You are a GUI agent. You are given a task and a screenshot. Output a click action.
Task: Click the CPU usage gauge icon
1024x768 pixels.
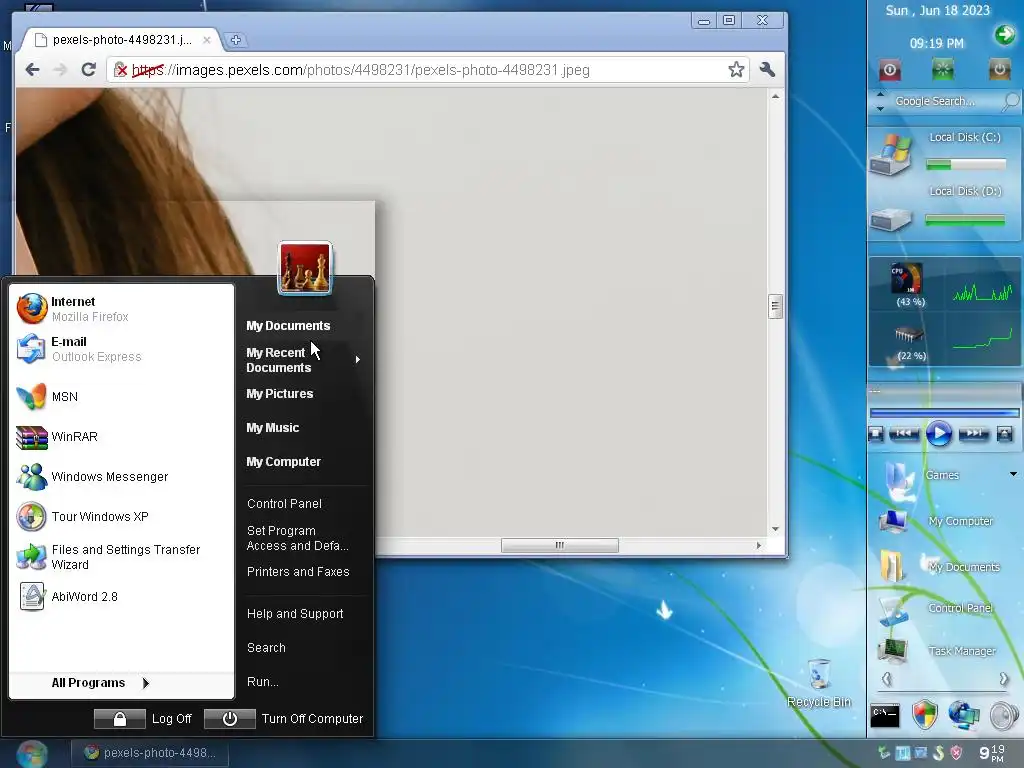click(x=907, y=279)
